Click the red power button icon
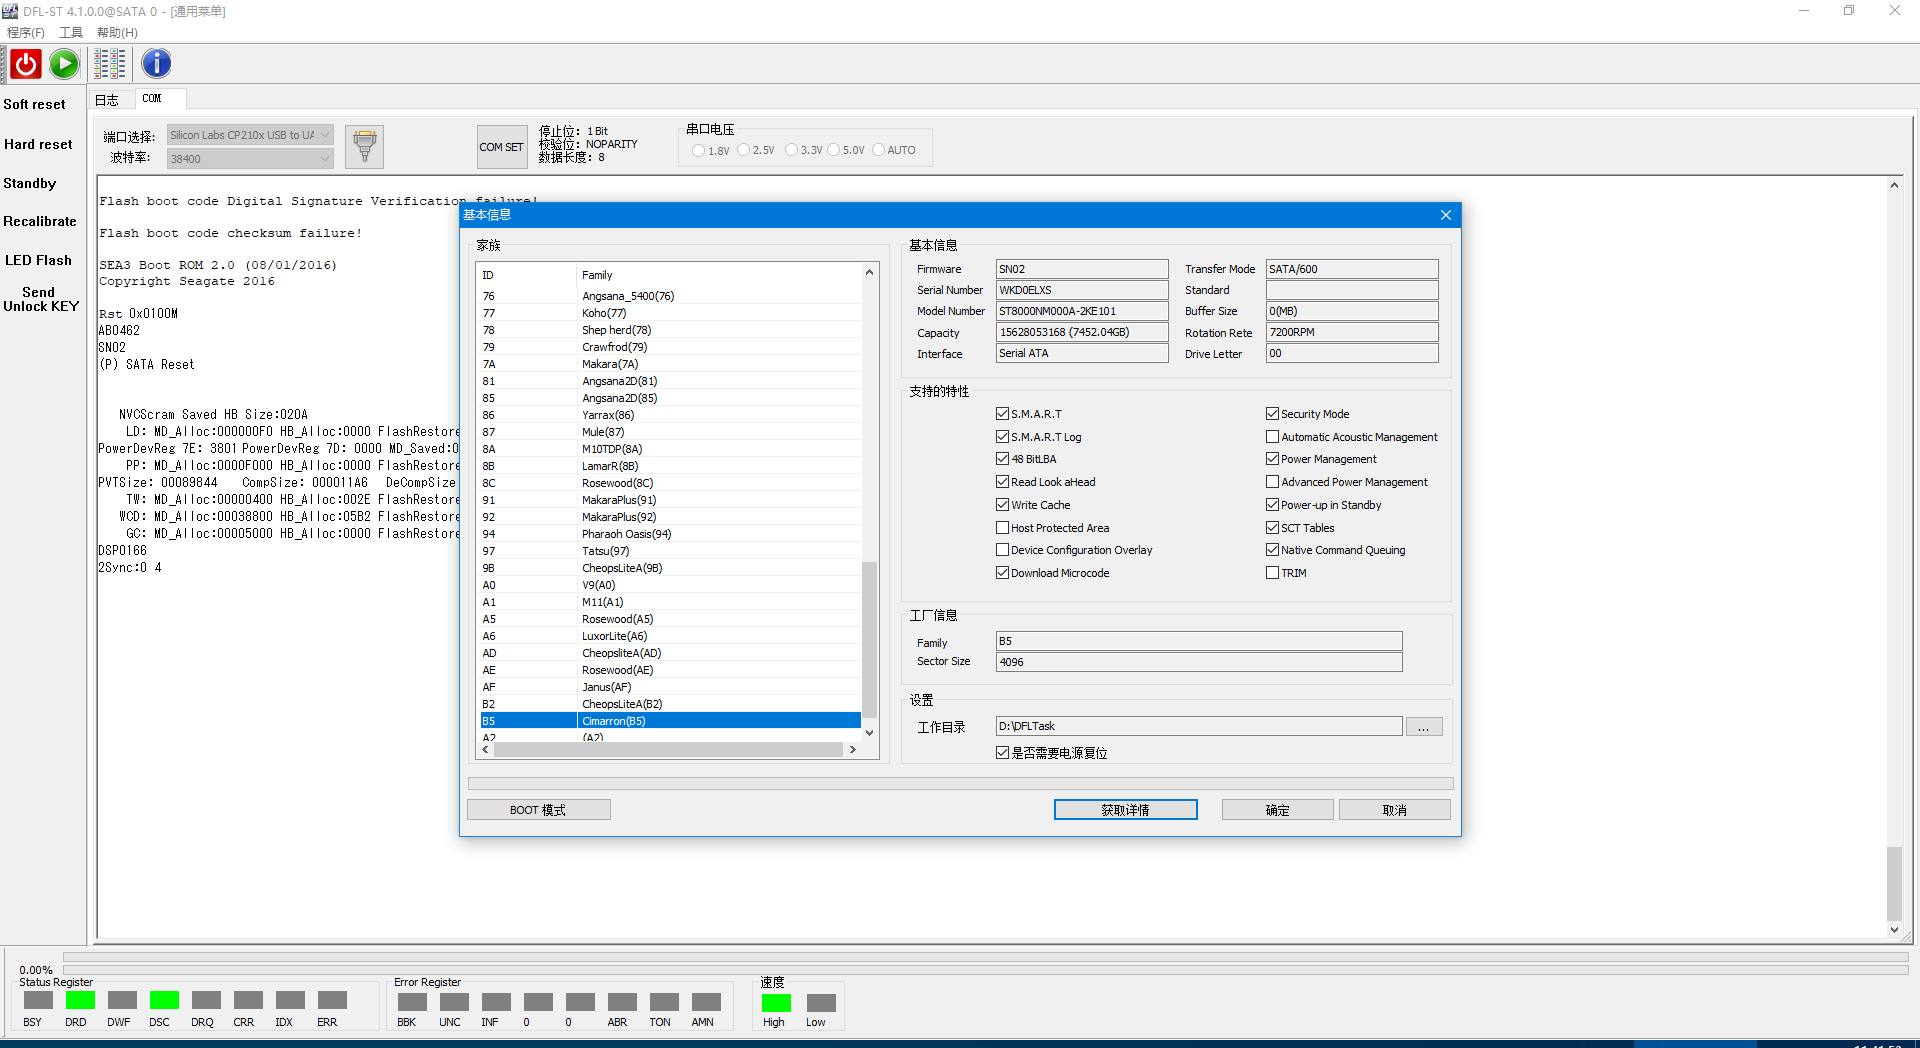The height and width of the screenshot is (1048, 1920). pyautogui.click(x=26, y=64)
